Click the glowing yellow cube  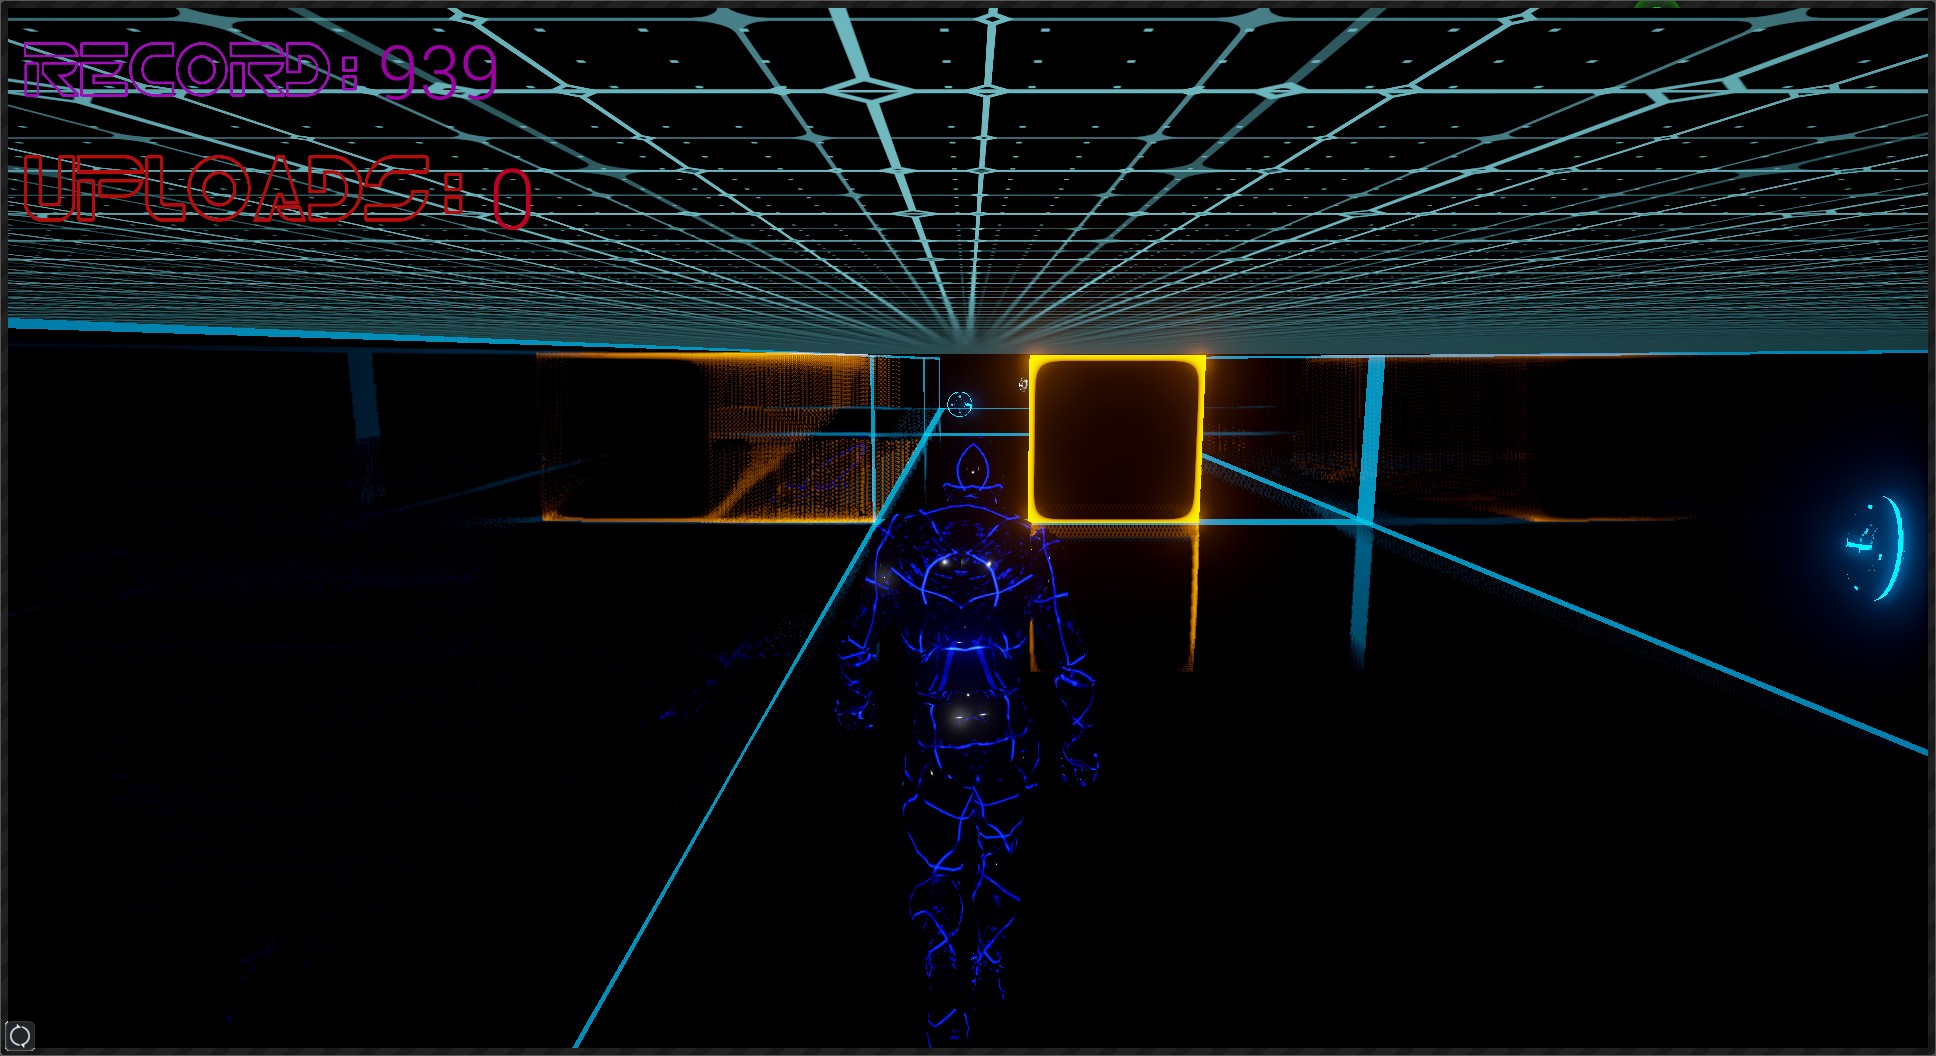point(1116,439)
